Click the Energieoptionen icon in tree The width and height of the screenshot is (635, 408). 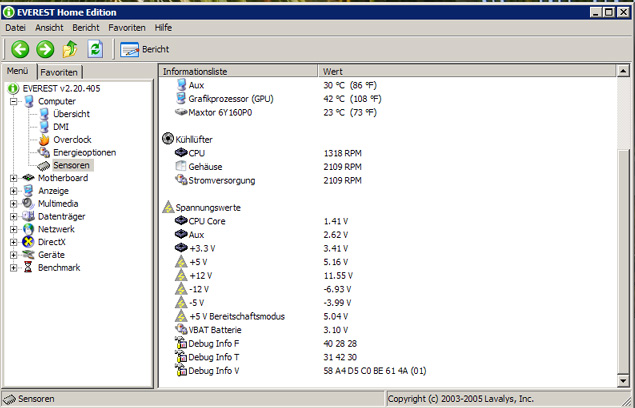pyautogui.click(x=44, y=153)
